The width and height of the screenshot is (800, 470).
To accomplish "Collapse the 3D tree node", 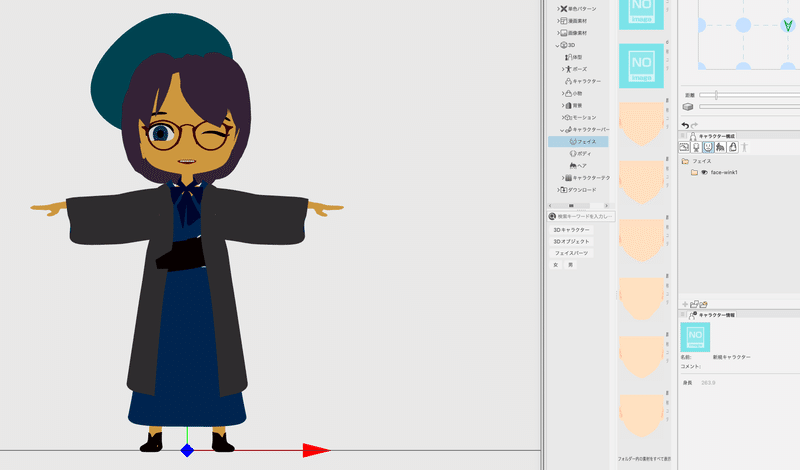I will [x=557, y=45].
